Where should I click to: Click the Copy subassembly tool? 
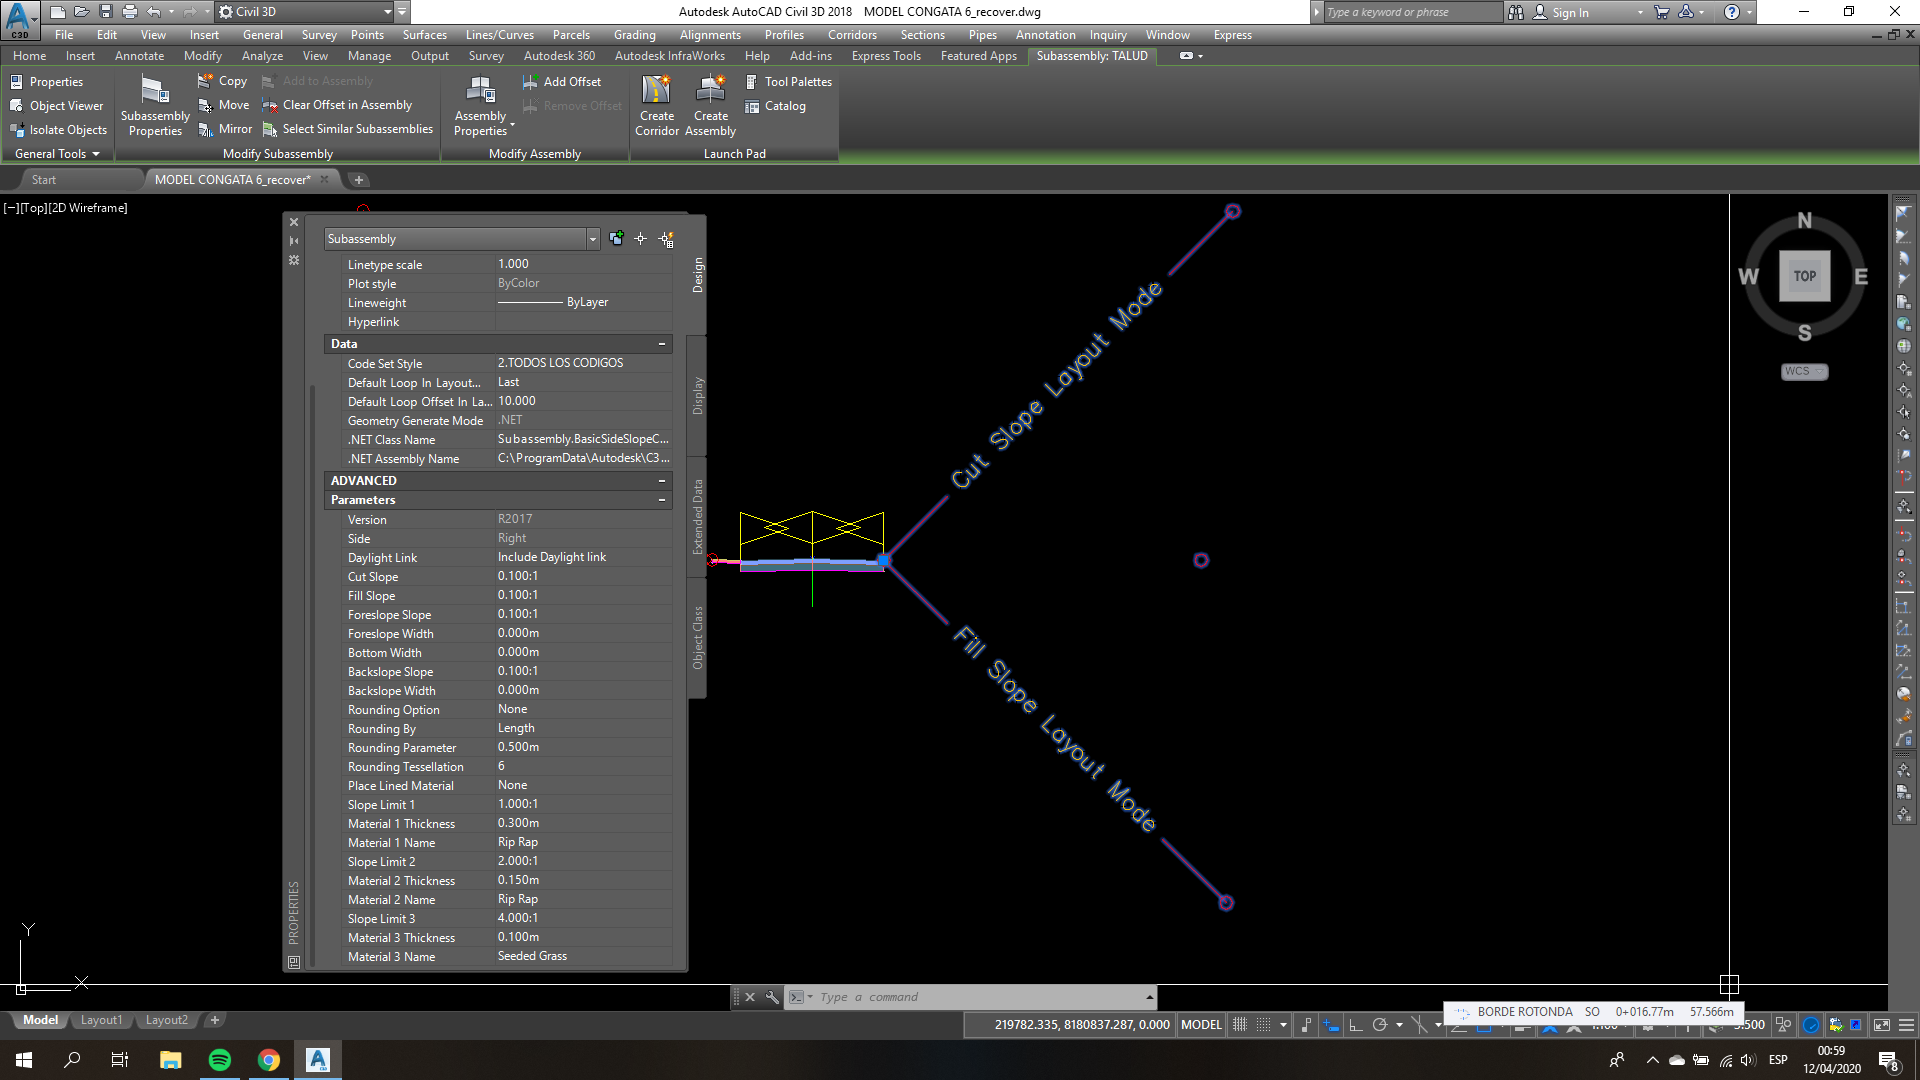222,81
